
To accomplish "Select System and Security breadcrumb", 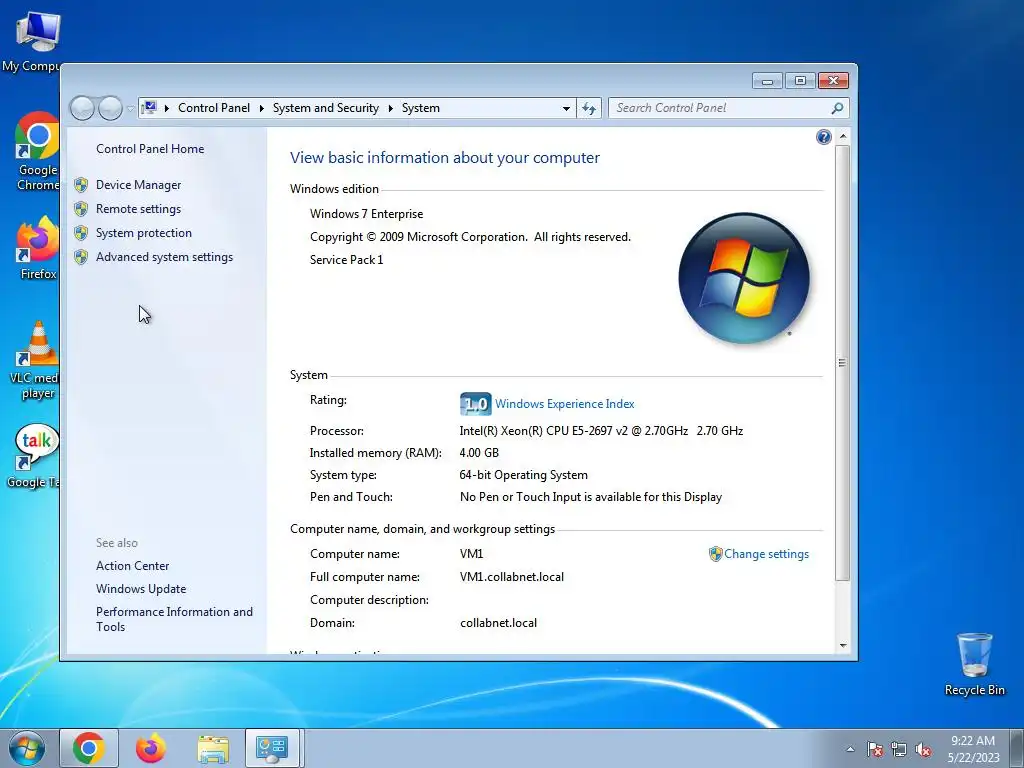I will point(325,108).
